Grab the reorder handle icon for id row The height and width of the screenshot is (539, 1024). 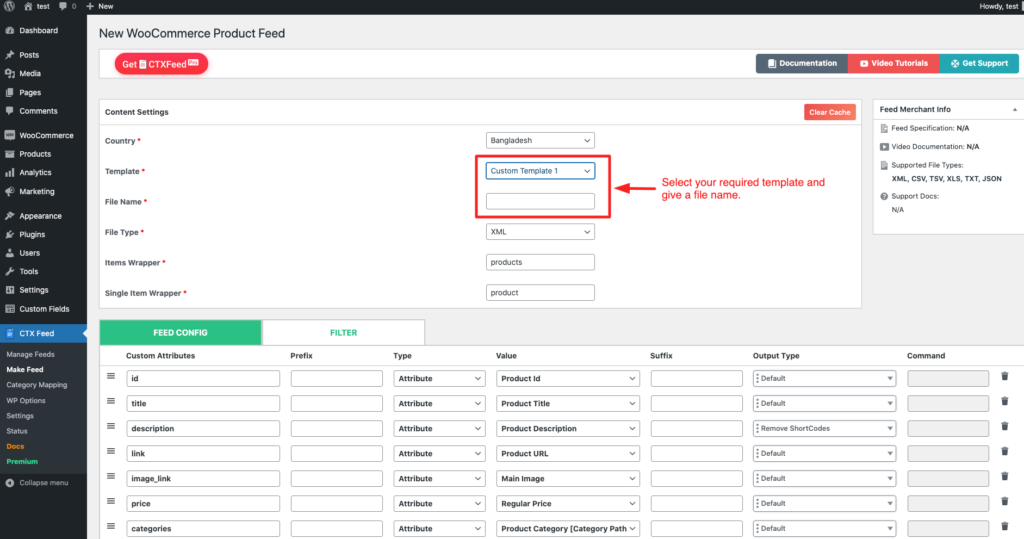(x=111, y=376)
